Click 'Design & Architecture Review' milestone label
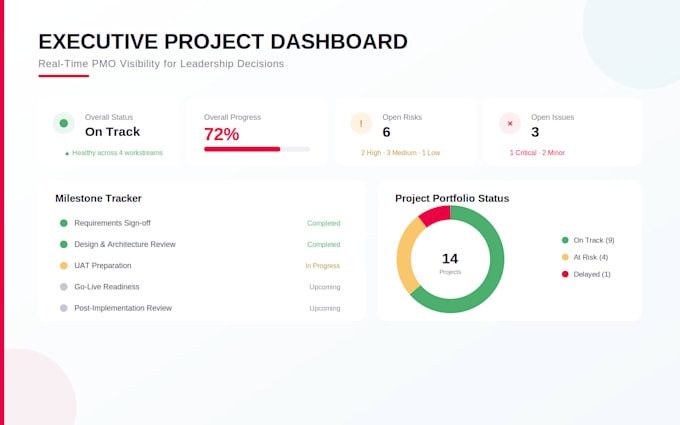 tap(125, 244)
